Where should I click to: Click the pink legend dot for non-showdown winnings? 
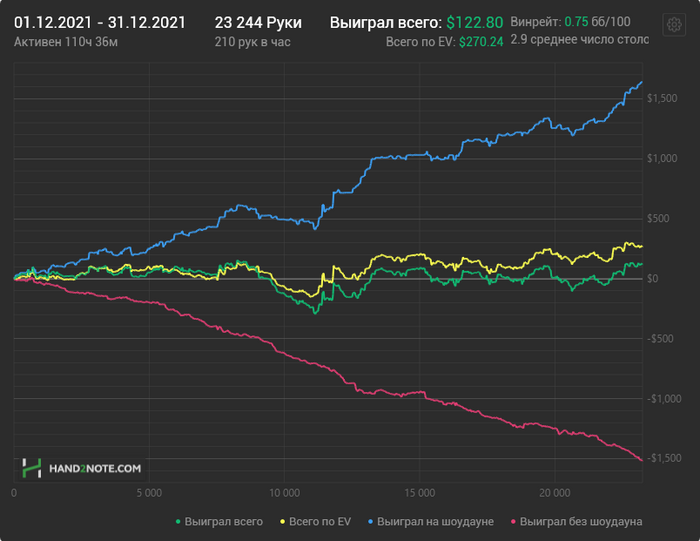[513, 521]
